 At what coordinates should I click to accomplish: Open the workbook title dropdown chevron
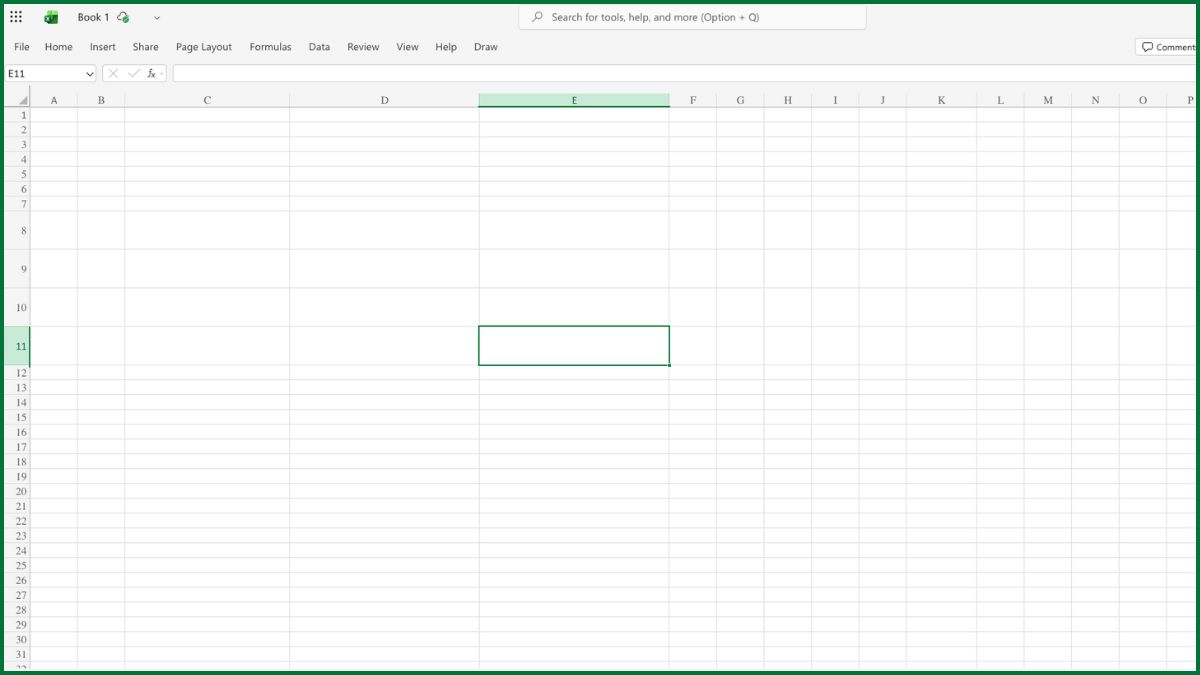(x=156, y=17)
